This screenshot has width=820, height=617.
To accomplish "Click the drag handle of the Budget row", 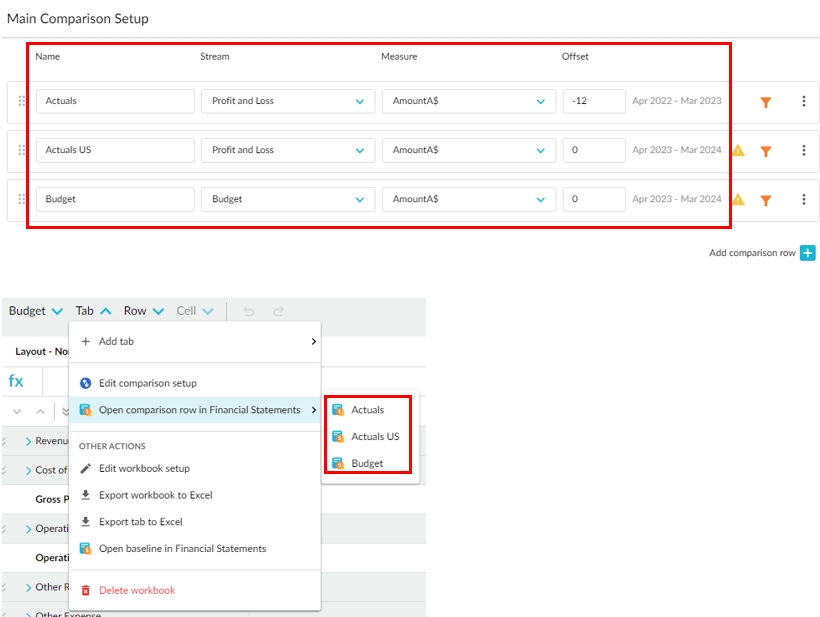I will [22, 199].
